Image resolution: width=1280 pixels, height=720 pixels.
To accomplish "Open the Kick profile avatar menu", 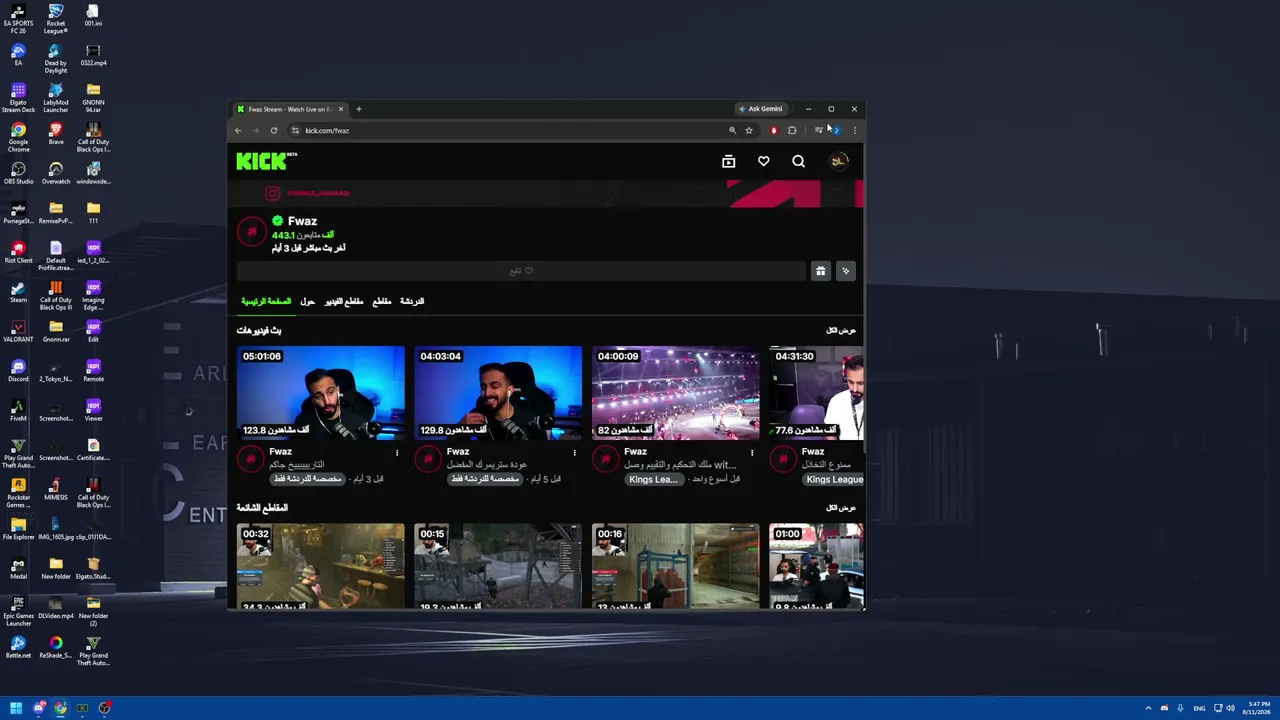I will (839, 161).
